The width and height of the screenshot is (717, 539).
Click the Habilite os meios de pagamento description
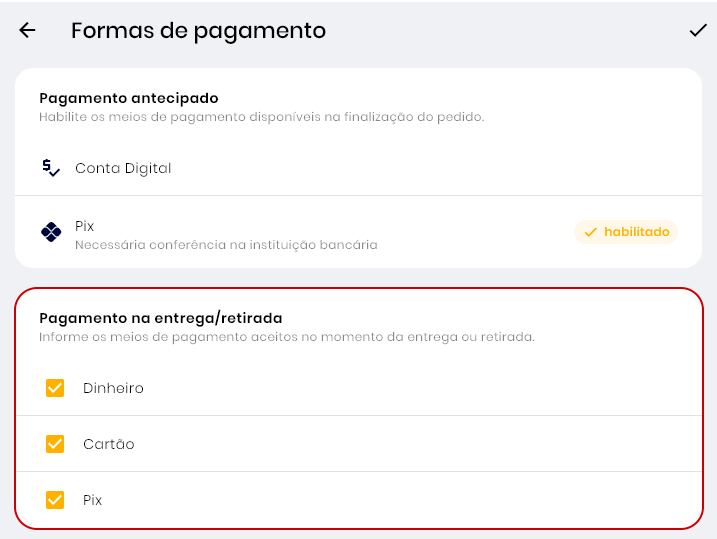click(261, 117)
